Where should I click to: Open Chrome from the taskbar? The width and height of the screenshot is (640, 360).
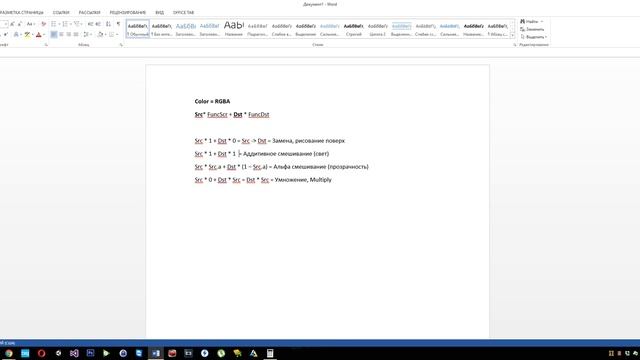9,353
